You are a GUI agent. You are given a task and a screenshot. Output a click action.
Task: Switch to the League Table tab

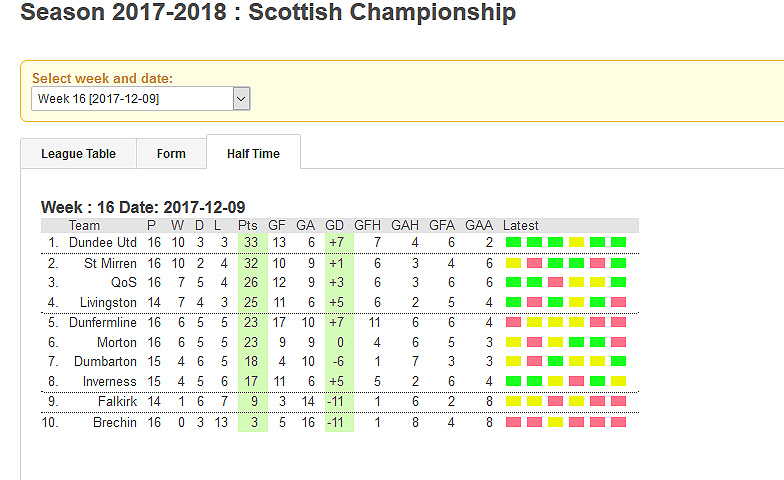[78, 154]
